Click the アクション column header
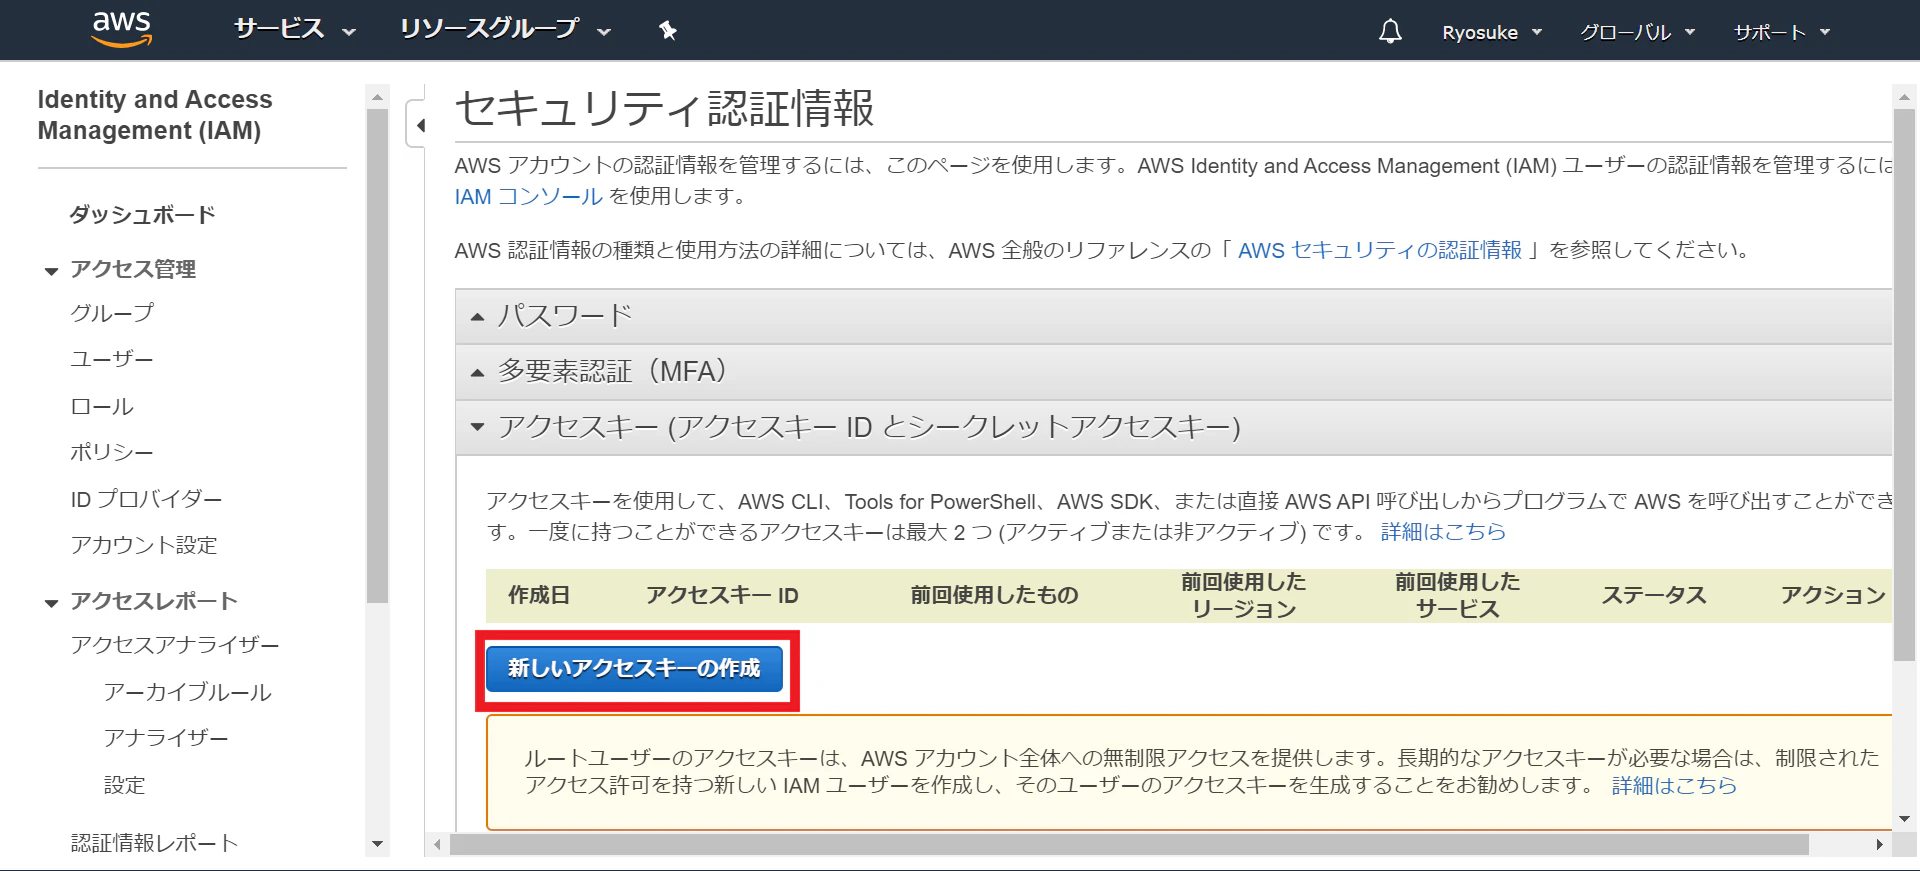Image resolution: width=1920 pixels, height=871 pixels. (1833, 595)
